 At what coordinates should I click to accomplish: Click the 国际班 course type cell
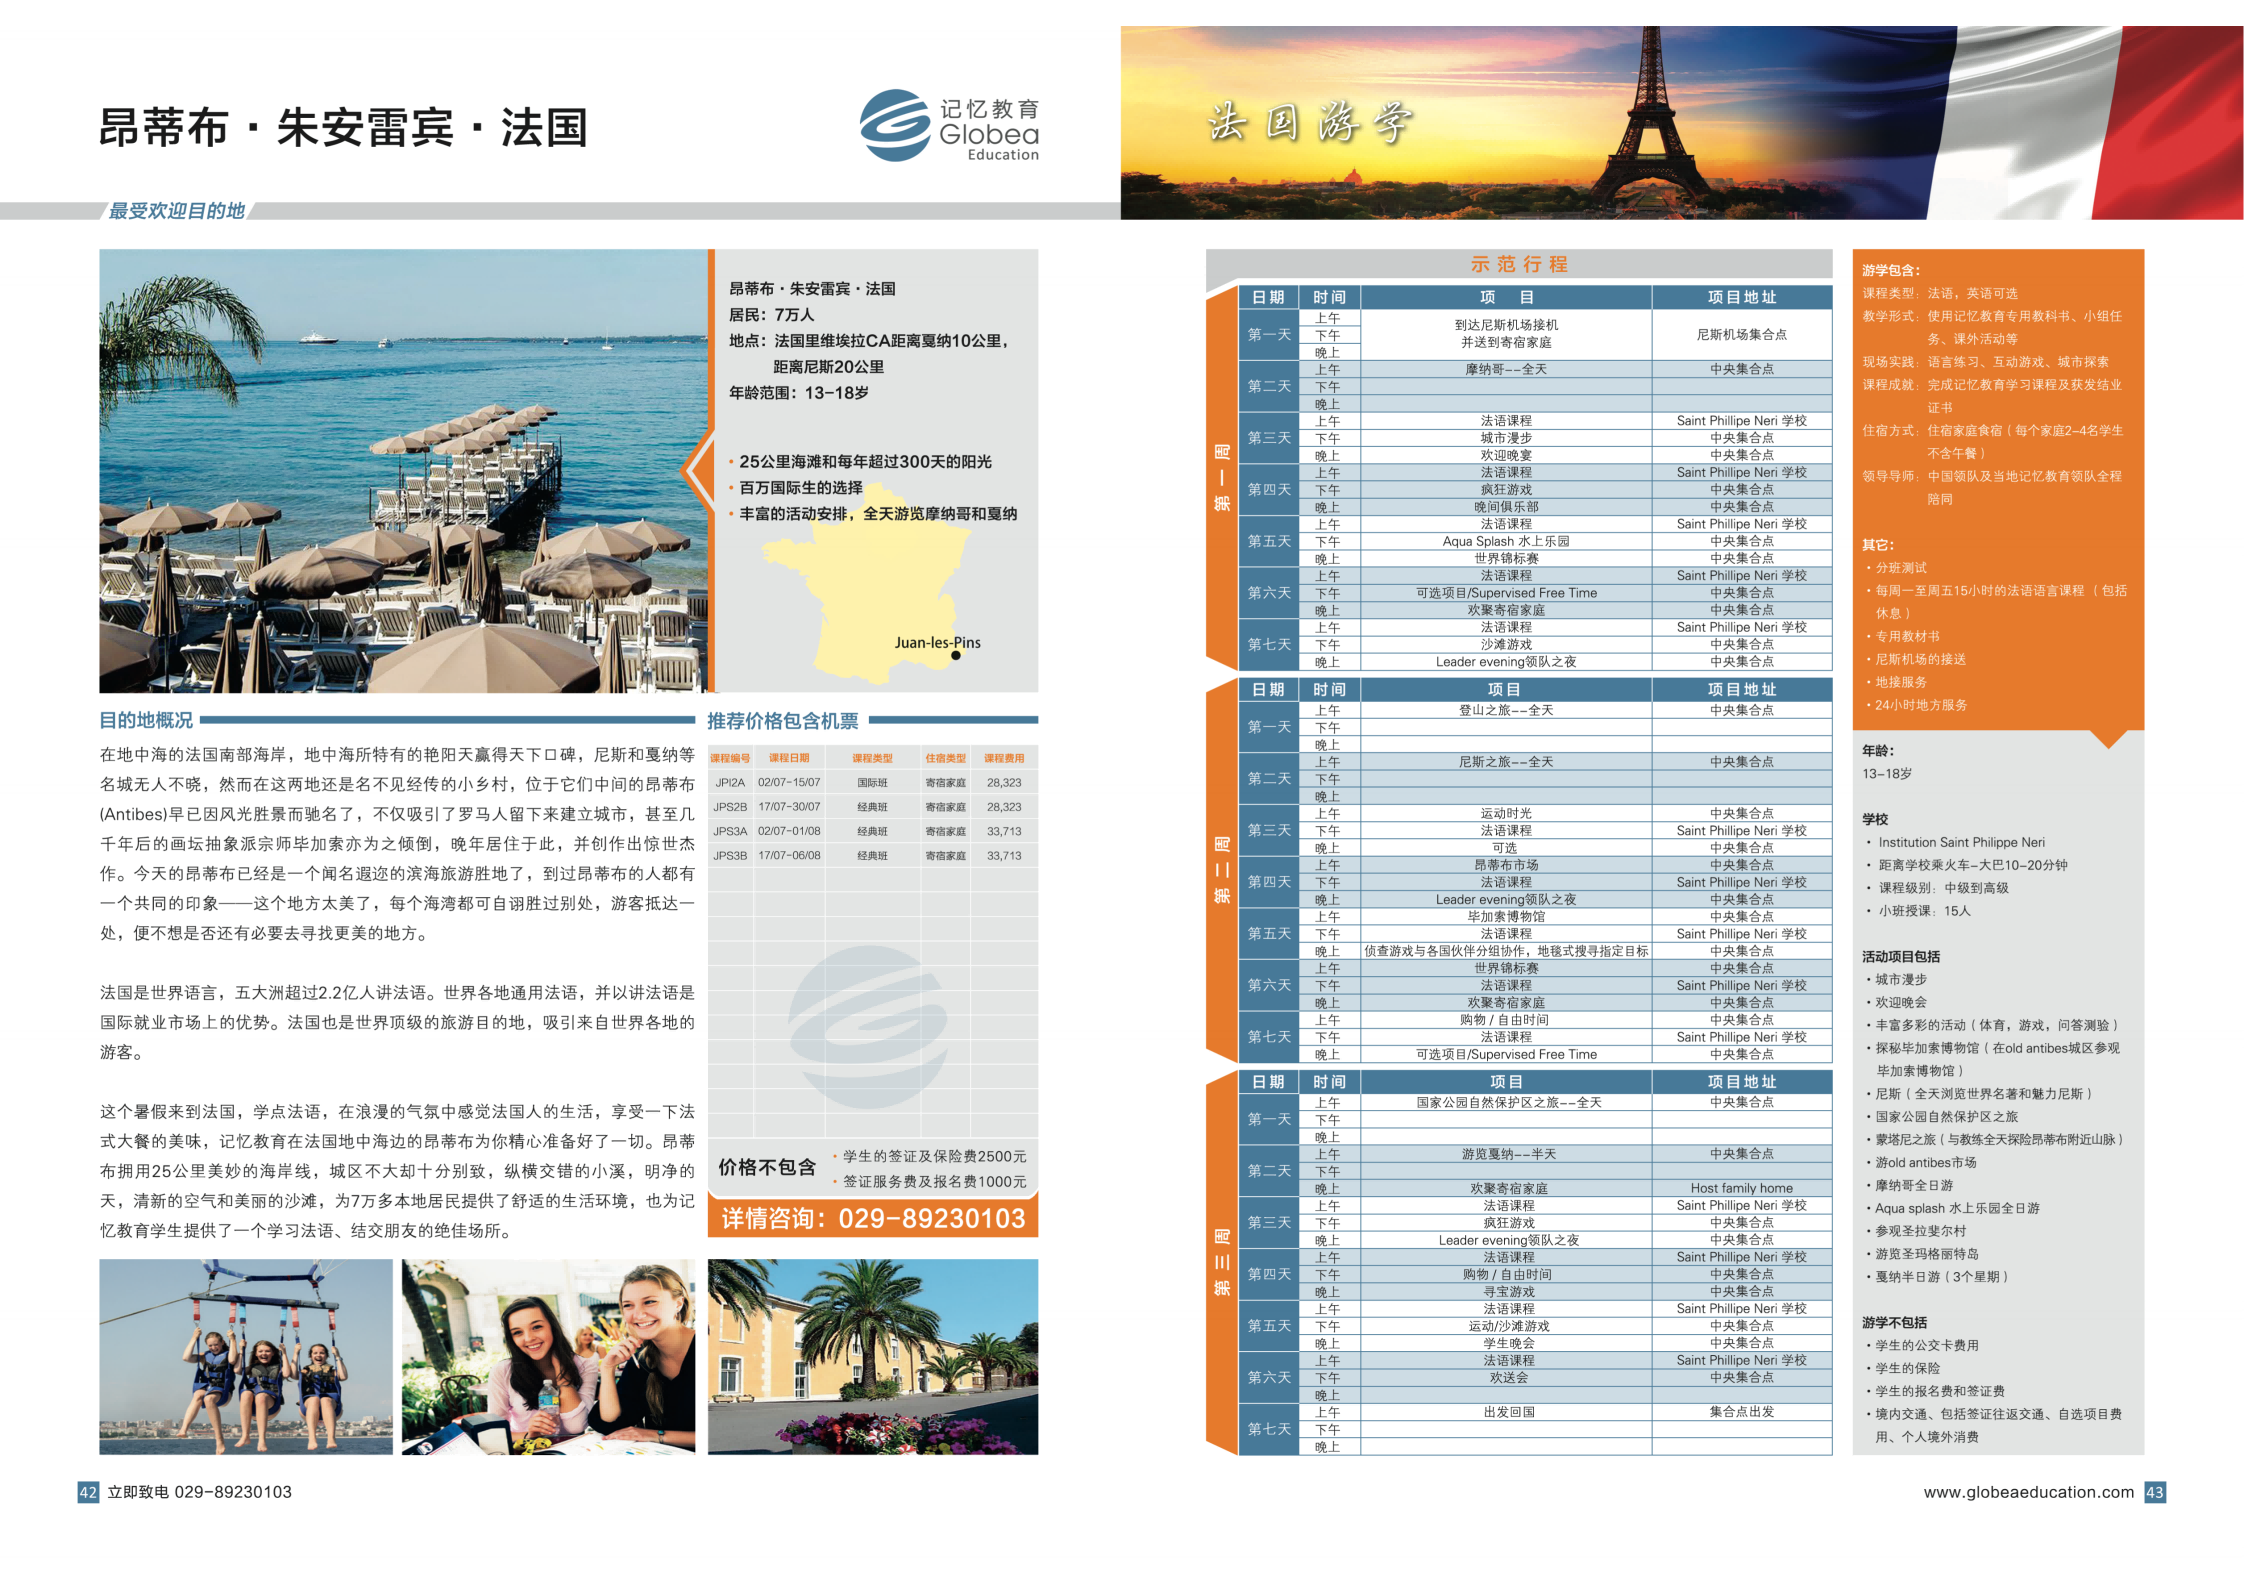point(872,783)
